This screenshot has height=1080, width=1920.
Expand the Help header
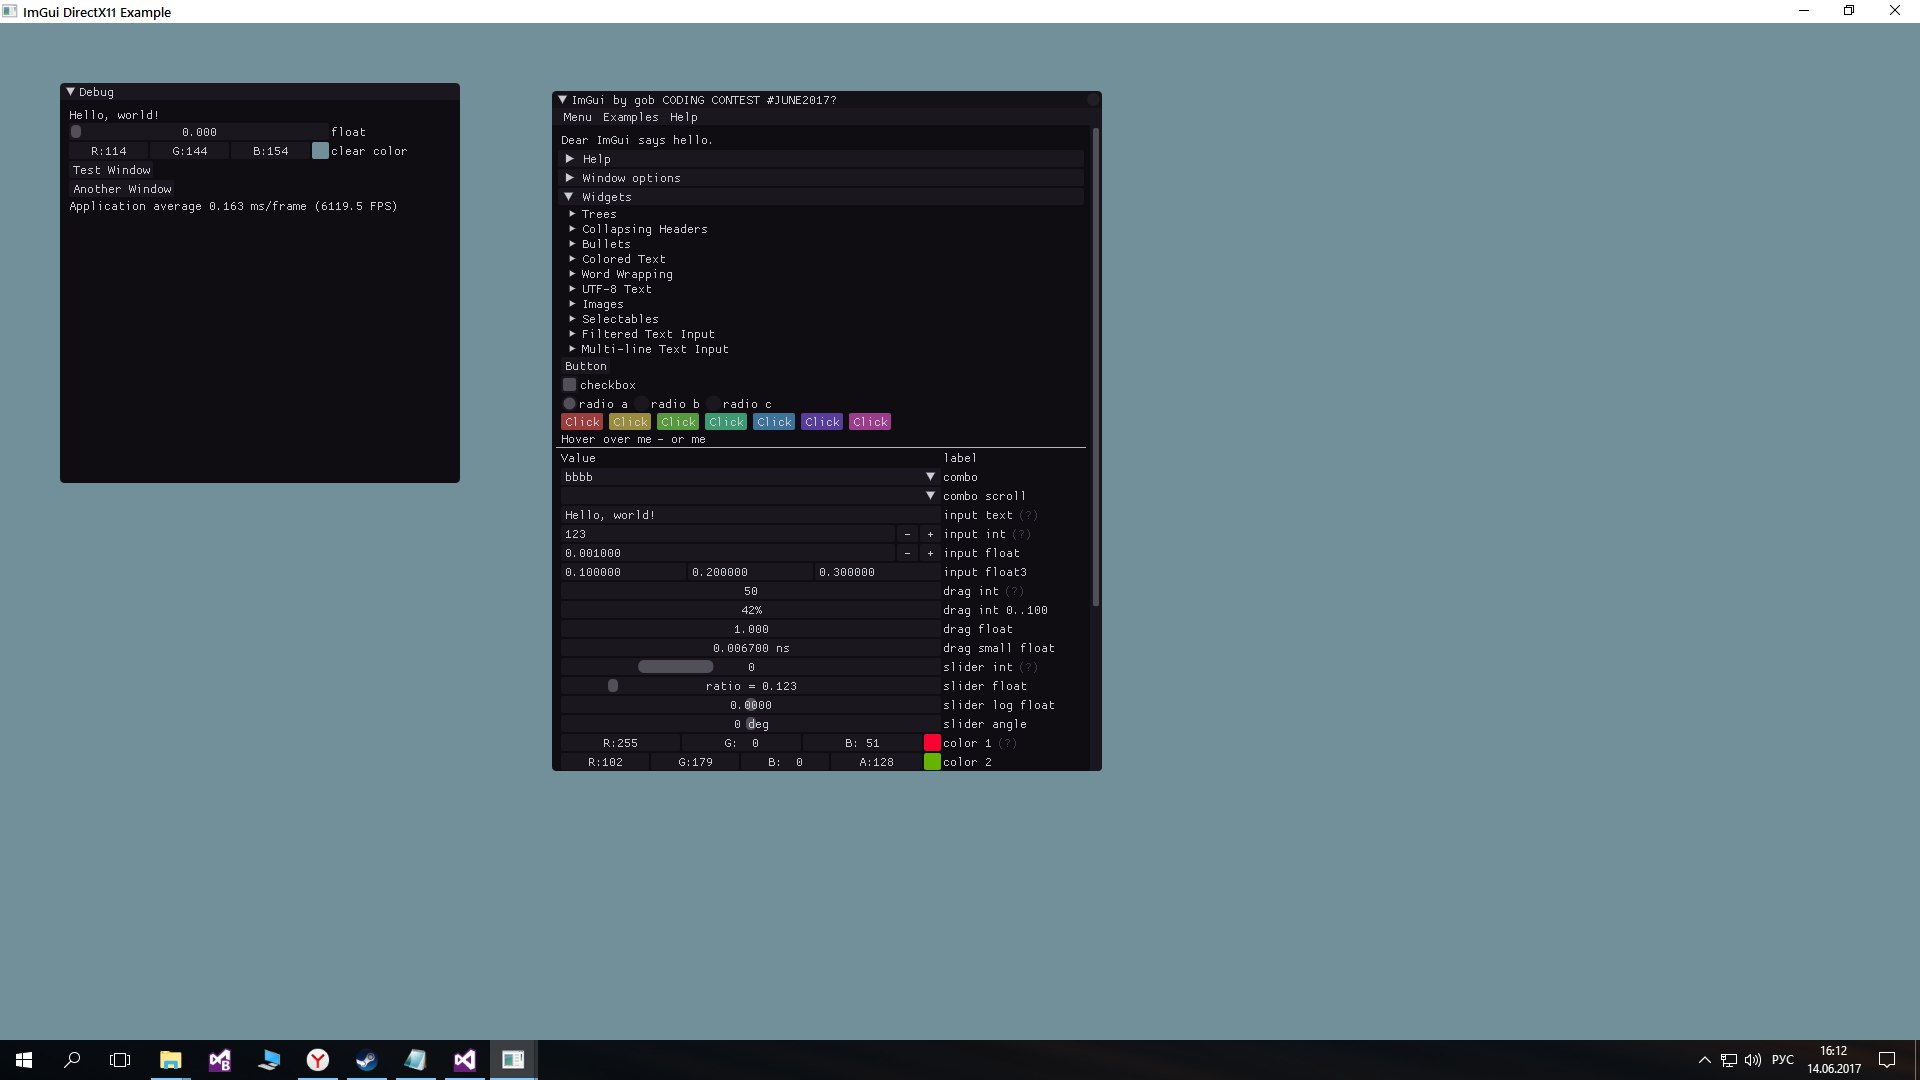click(x=822, y=159)
